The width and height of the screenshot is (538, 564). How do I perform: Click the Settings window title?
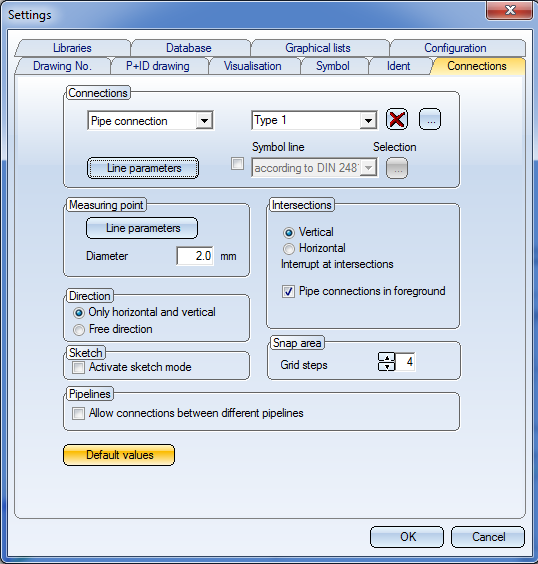coord(30,15)
